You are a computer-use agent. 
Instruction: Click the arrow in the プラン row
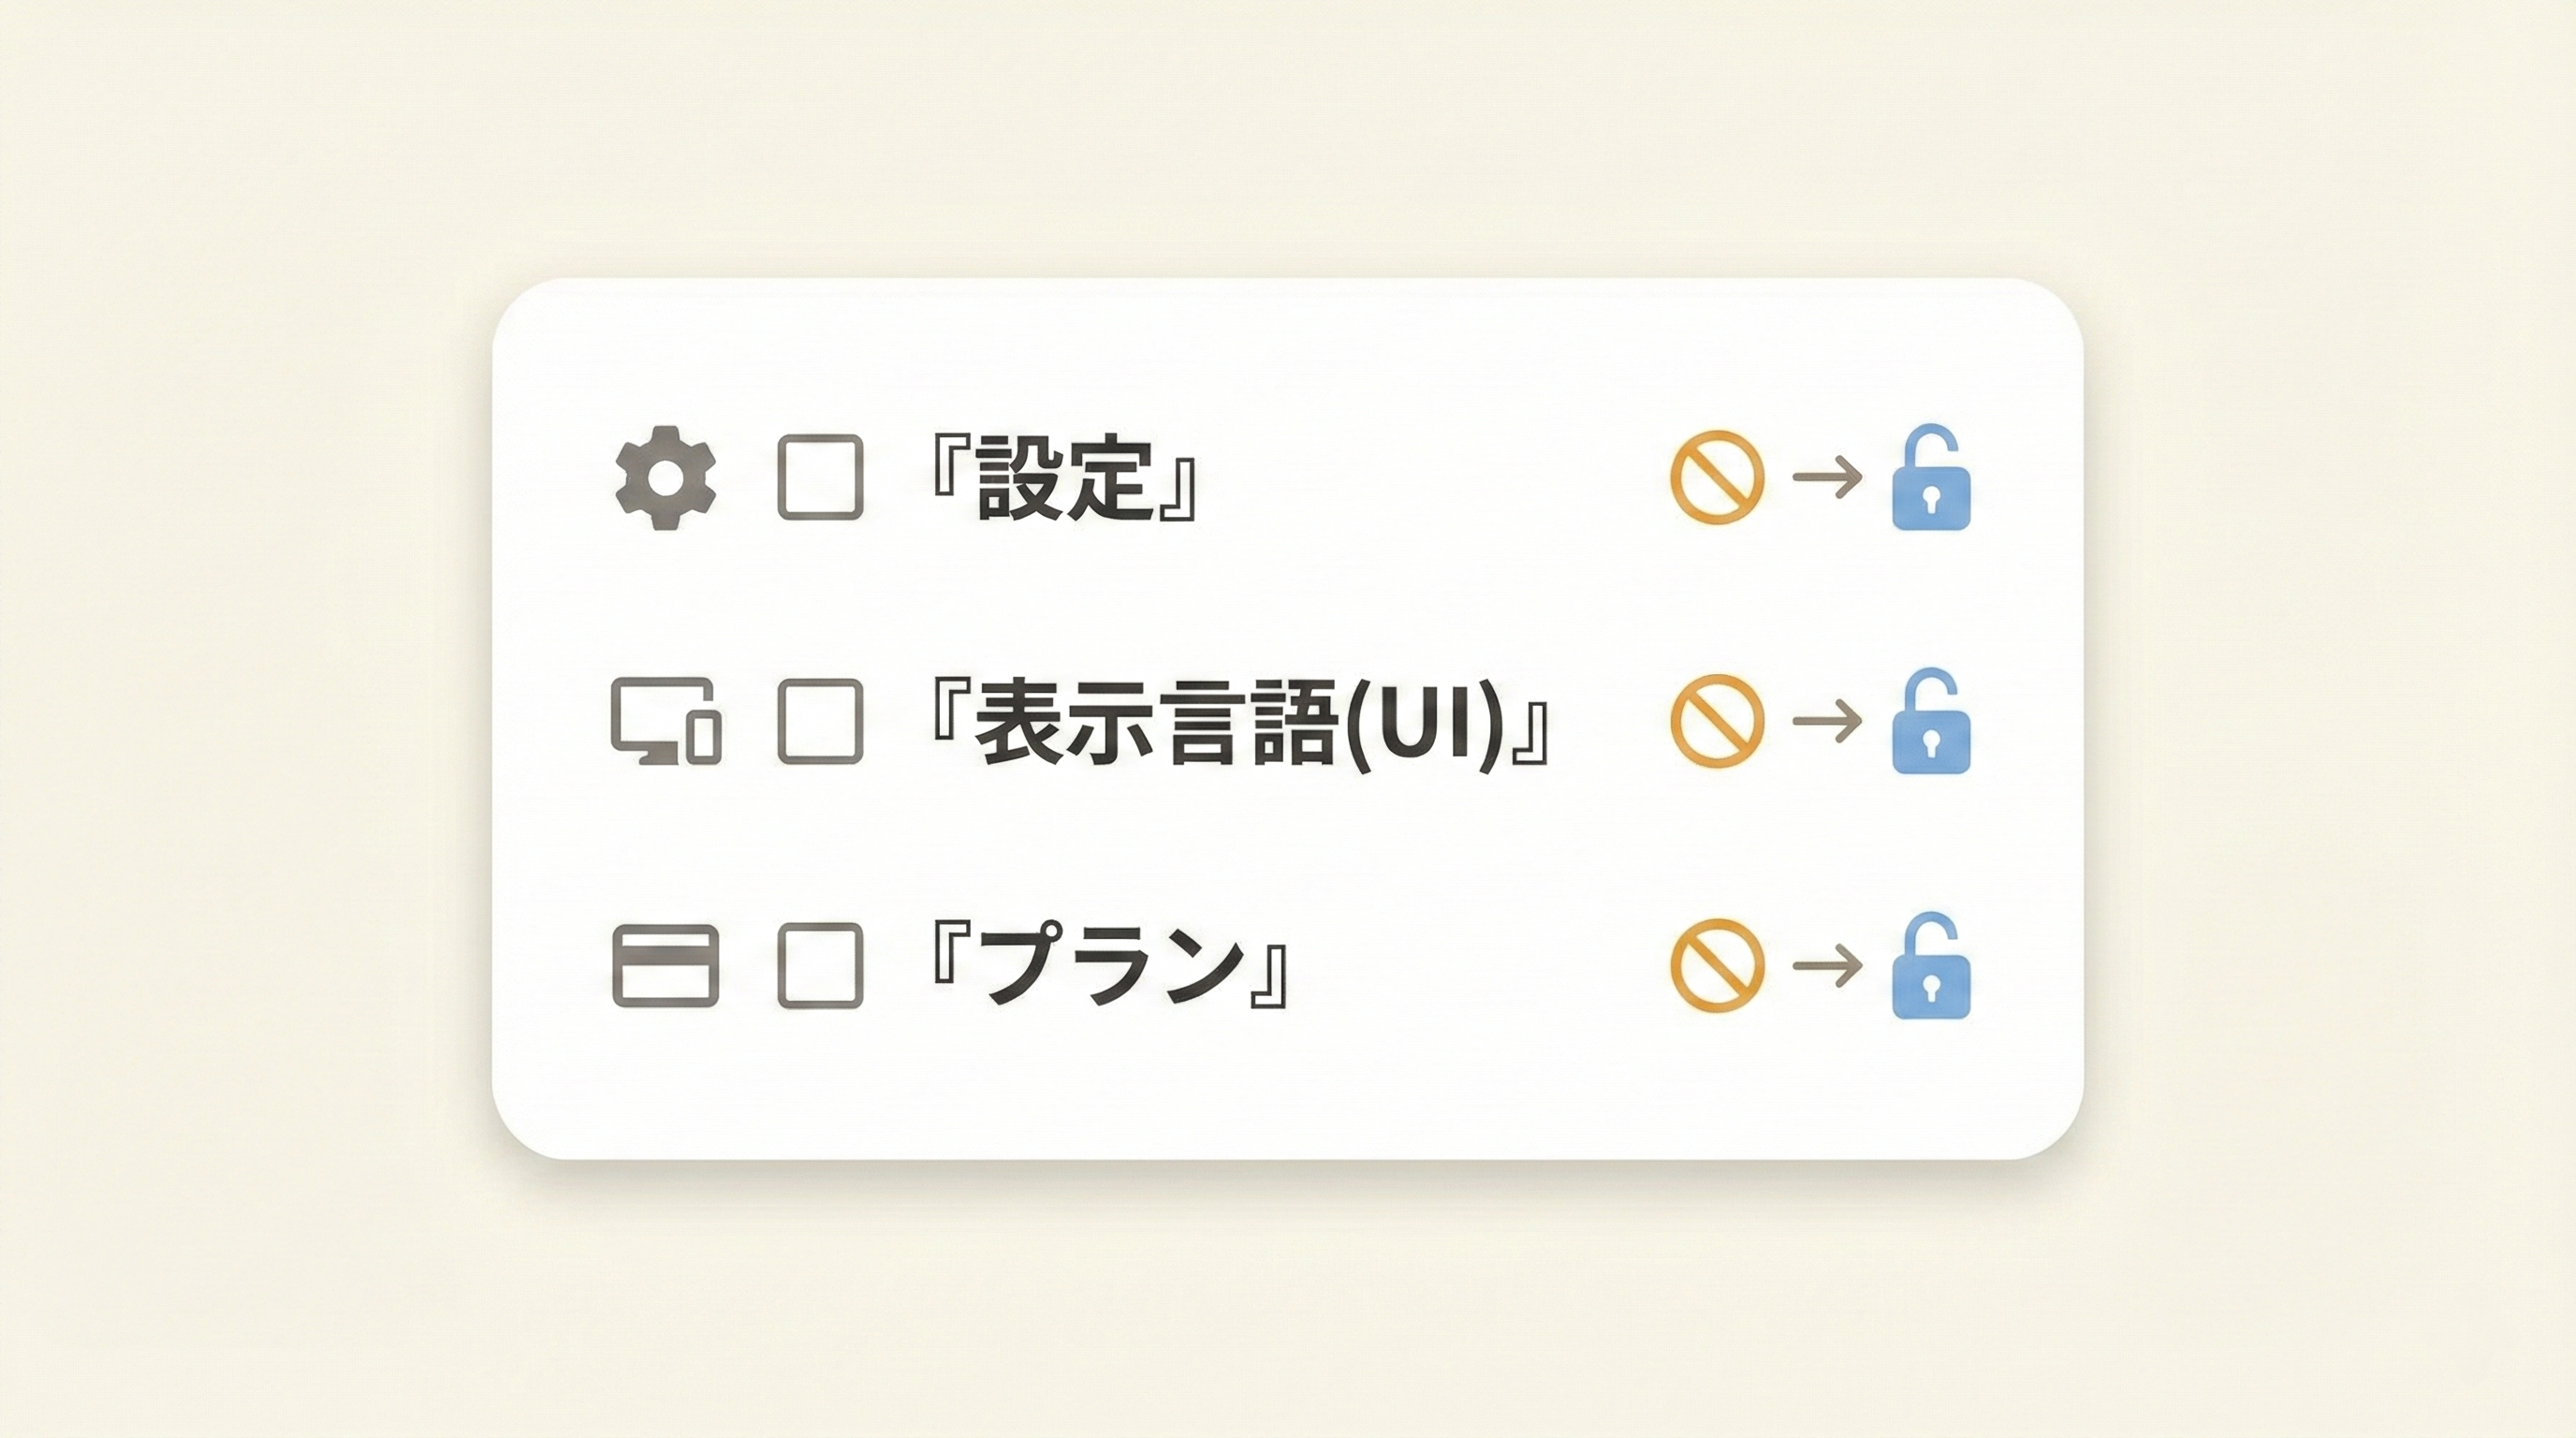[x=1827, y=965]
